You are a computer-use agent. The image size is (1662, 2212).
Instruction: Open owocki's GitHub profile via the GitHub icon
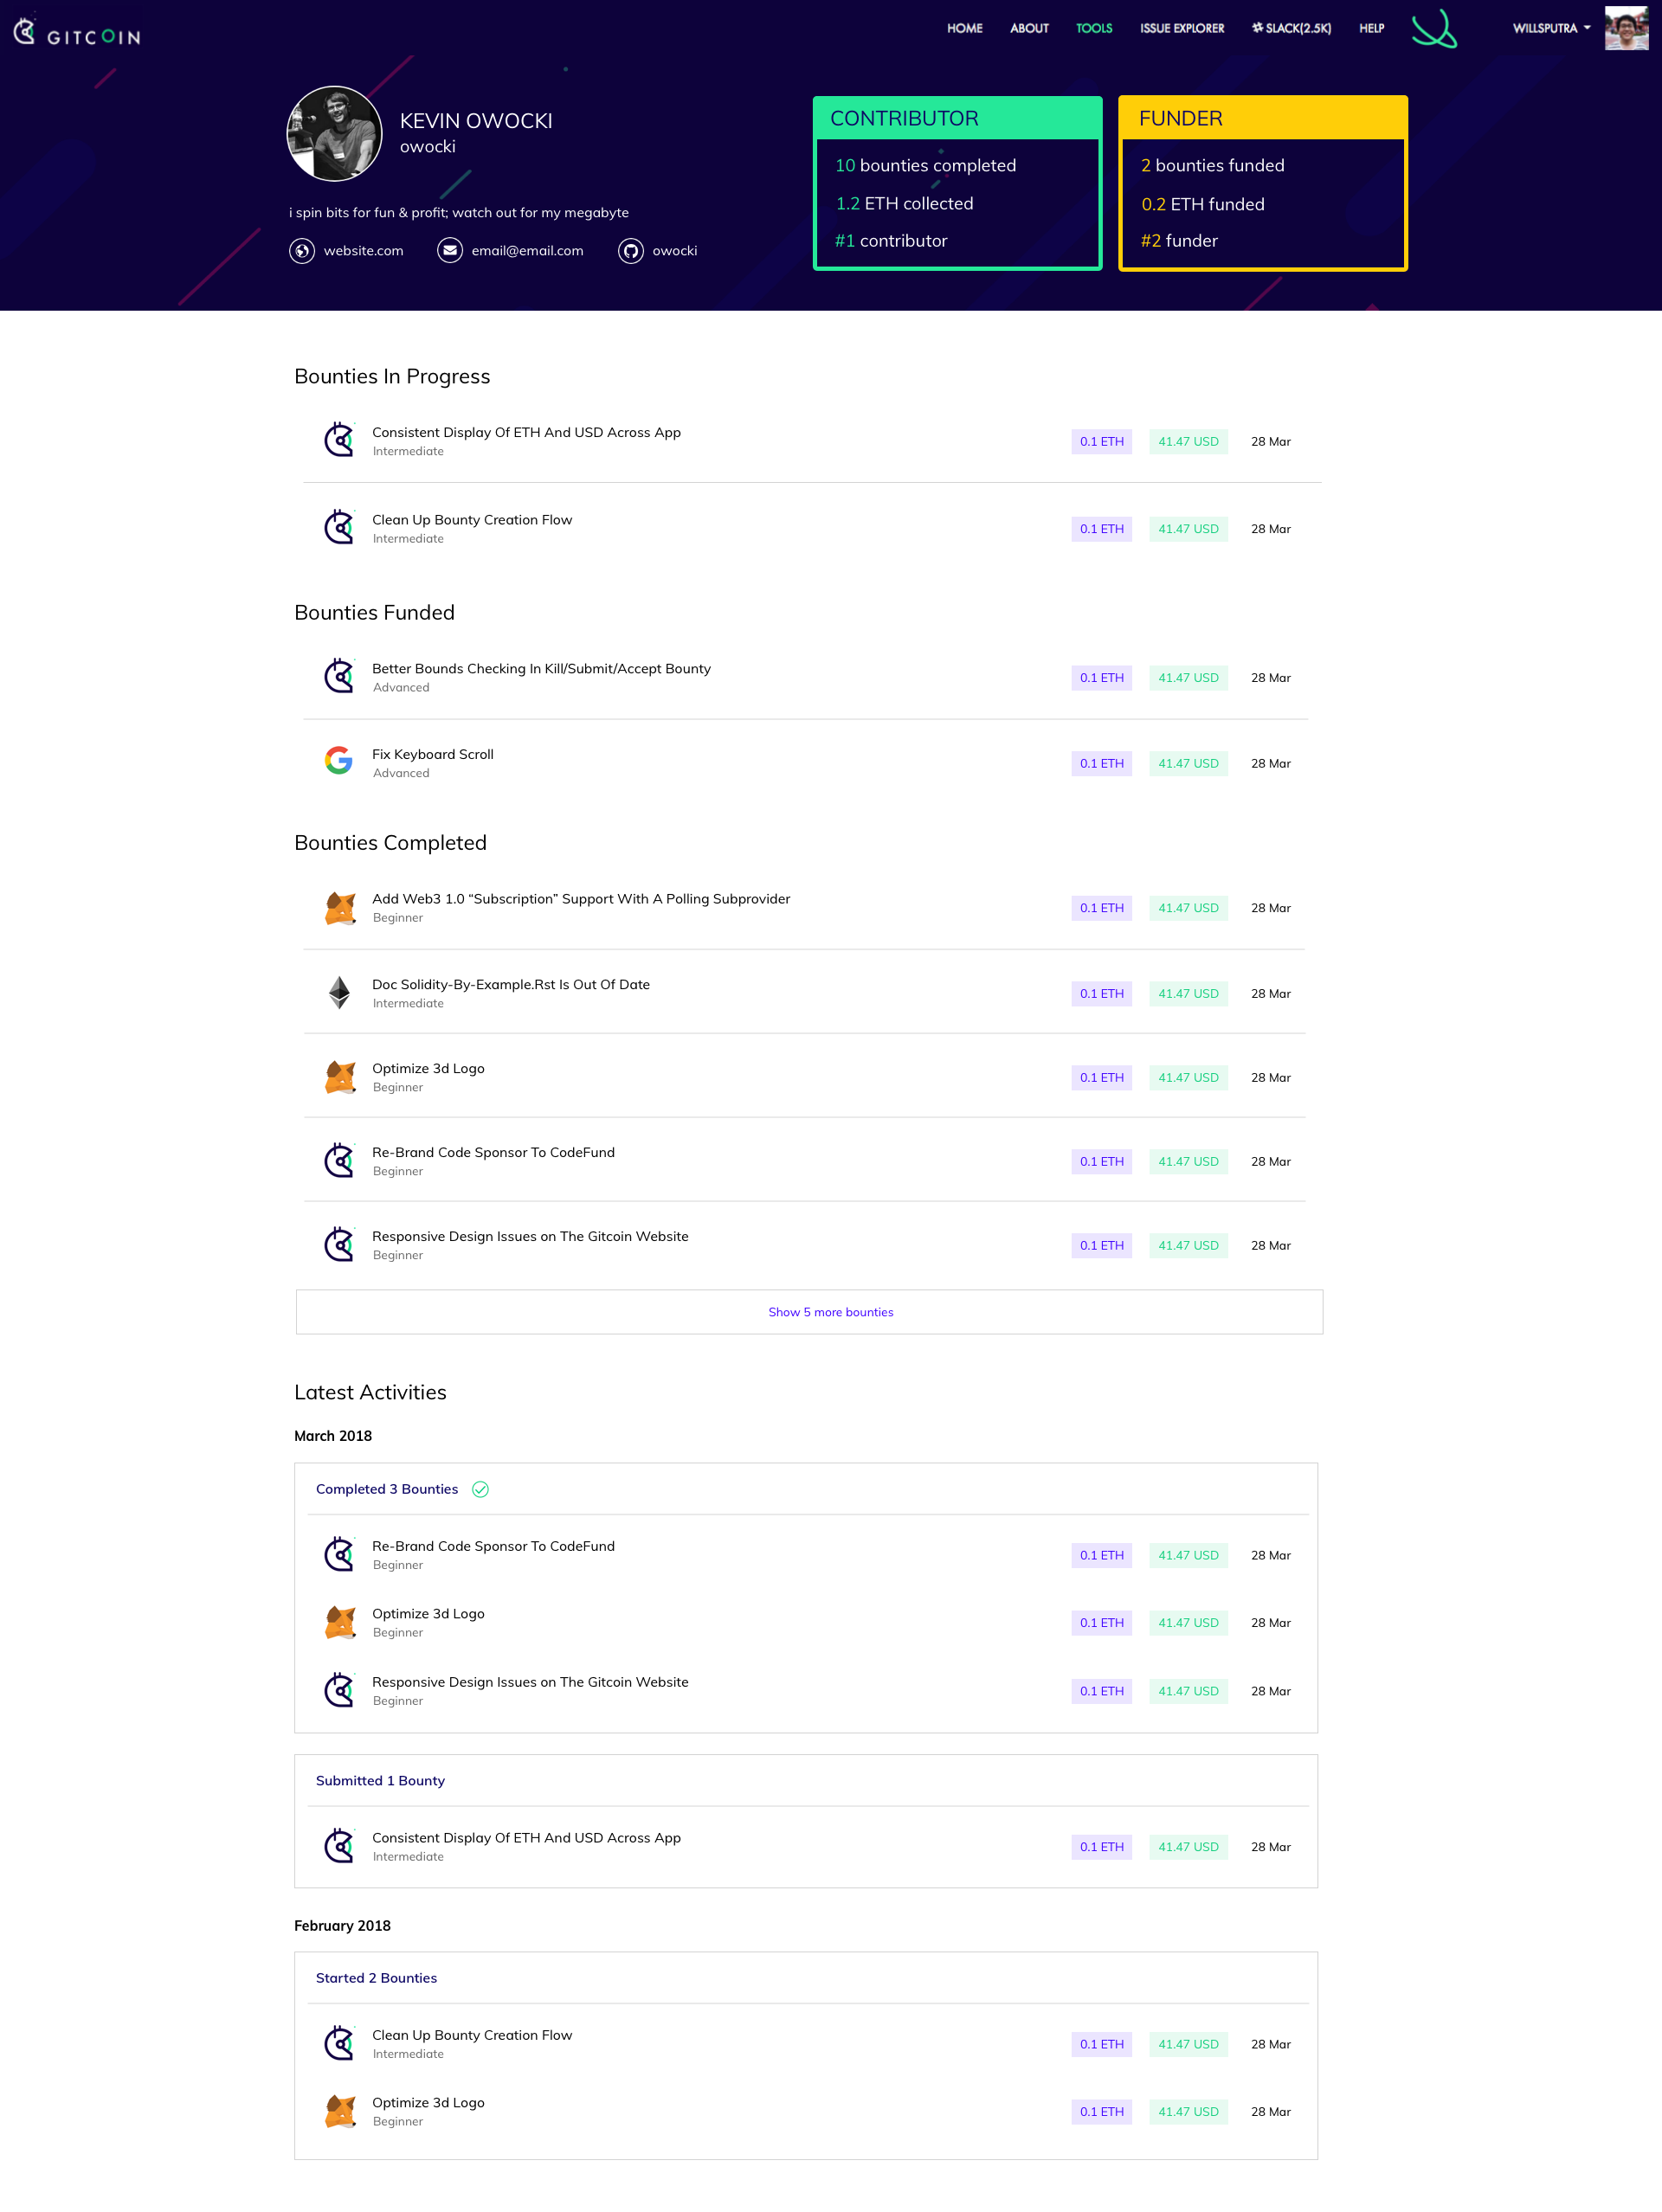(631, 251)
